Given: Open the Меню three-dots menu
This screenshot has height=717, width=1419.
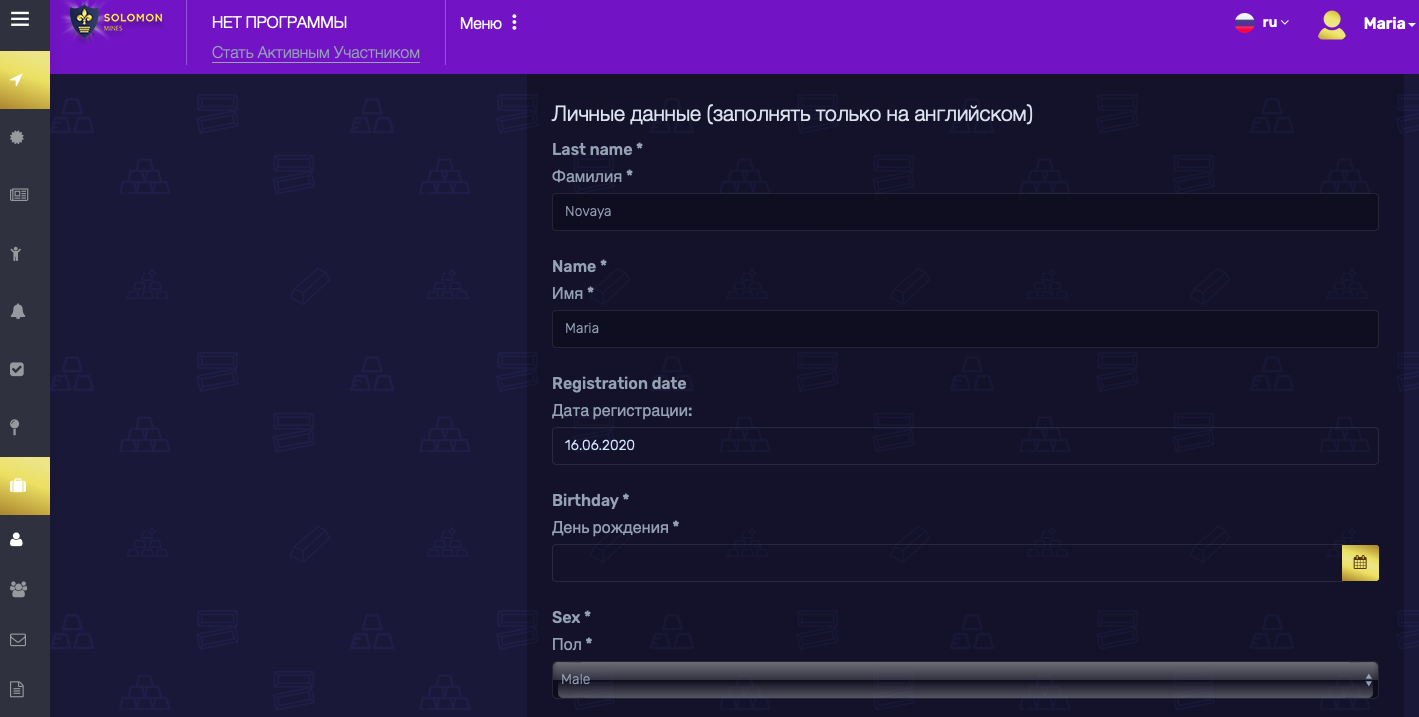Looking at the screenshot, I should click(490, 23).
